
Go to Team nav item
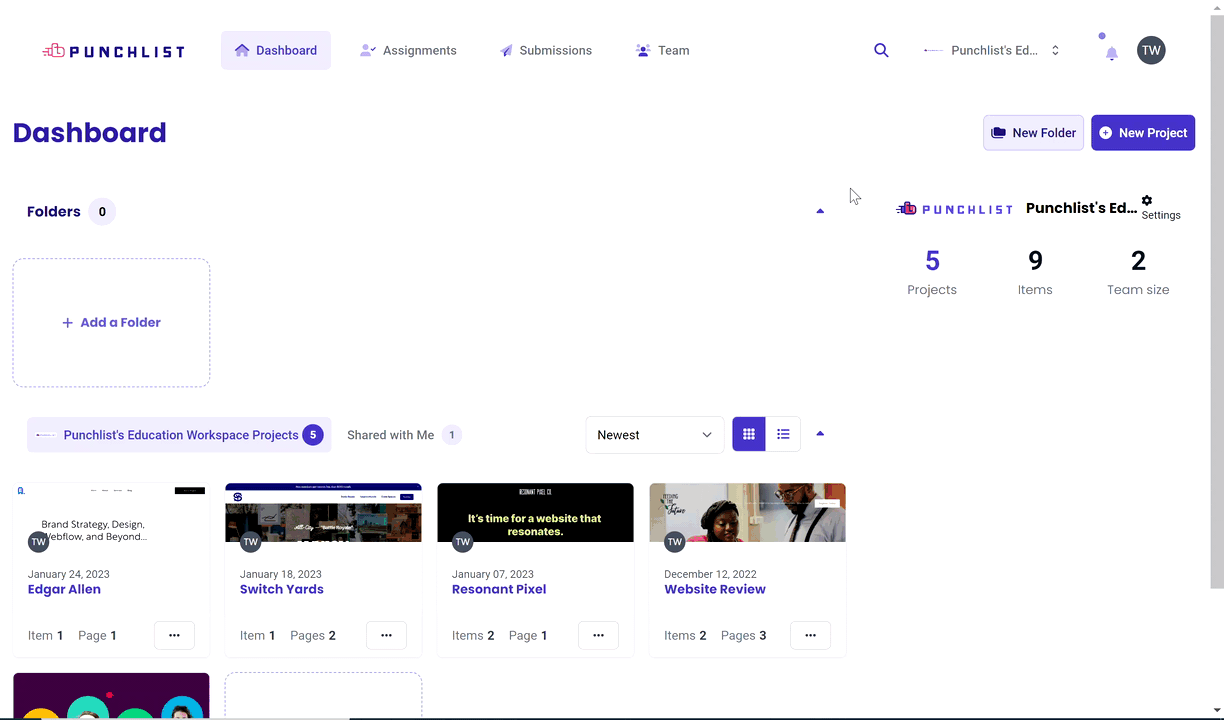tap(662, 50)
